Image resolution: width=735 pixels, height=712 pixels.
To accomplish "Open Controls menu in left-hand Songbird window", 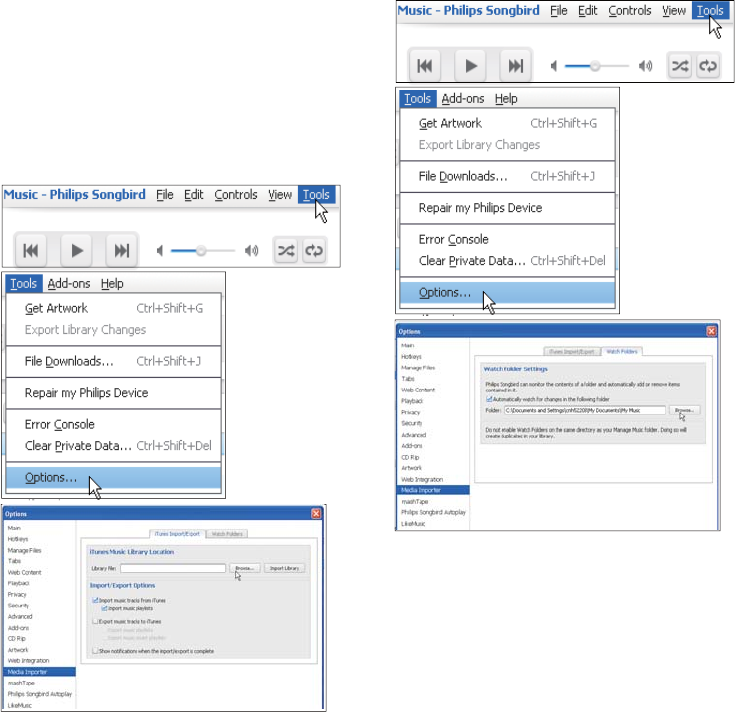I will tap(236, 195).
